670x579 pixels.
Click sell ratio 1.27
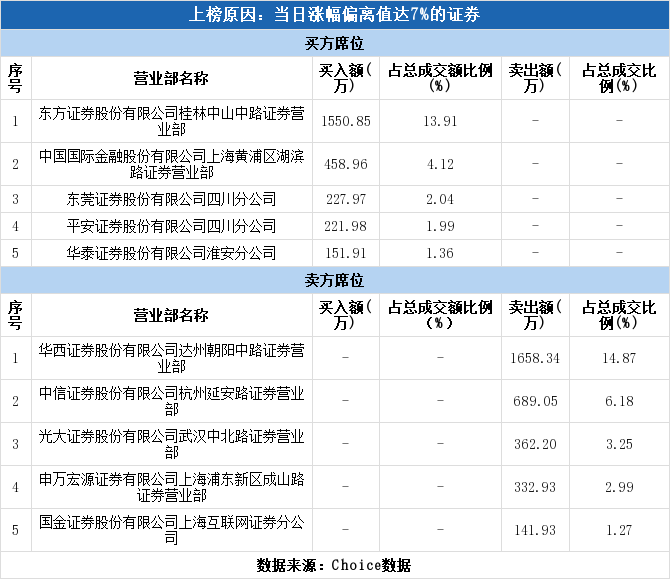[619, 530]
